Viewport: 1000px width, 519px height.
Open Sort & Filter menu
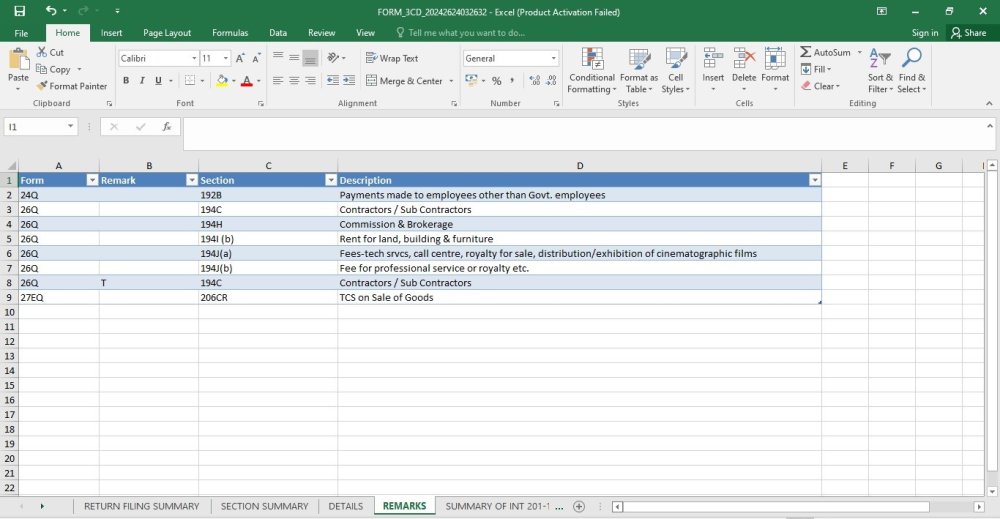click(880, 70)
